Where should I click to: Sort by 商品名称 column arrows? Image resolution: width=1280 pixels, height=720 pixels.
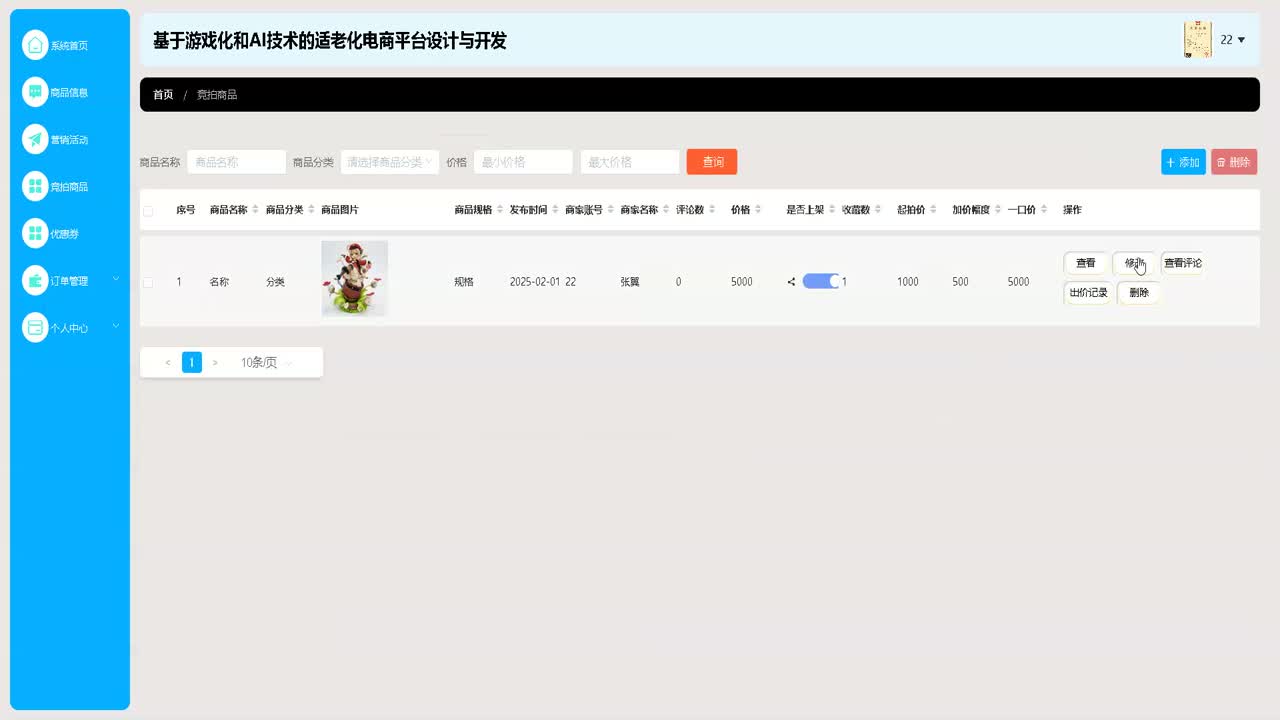tap(255, 210)
